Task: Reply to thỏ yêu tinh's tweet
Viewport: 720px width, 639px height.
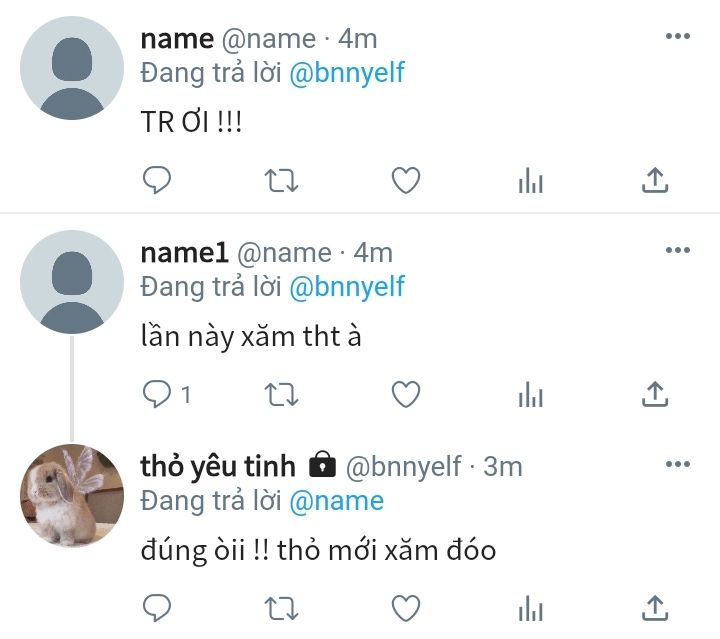Action: click(157, 608)
